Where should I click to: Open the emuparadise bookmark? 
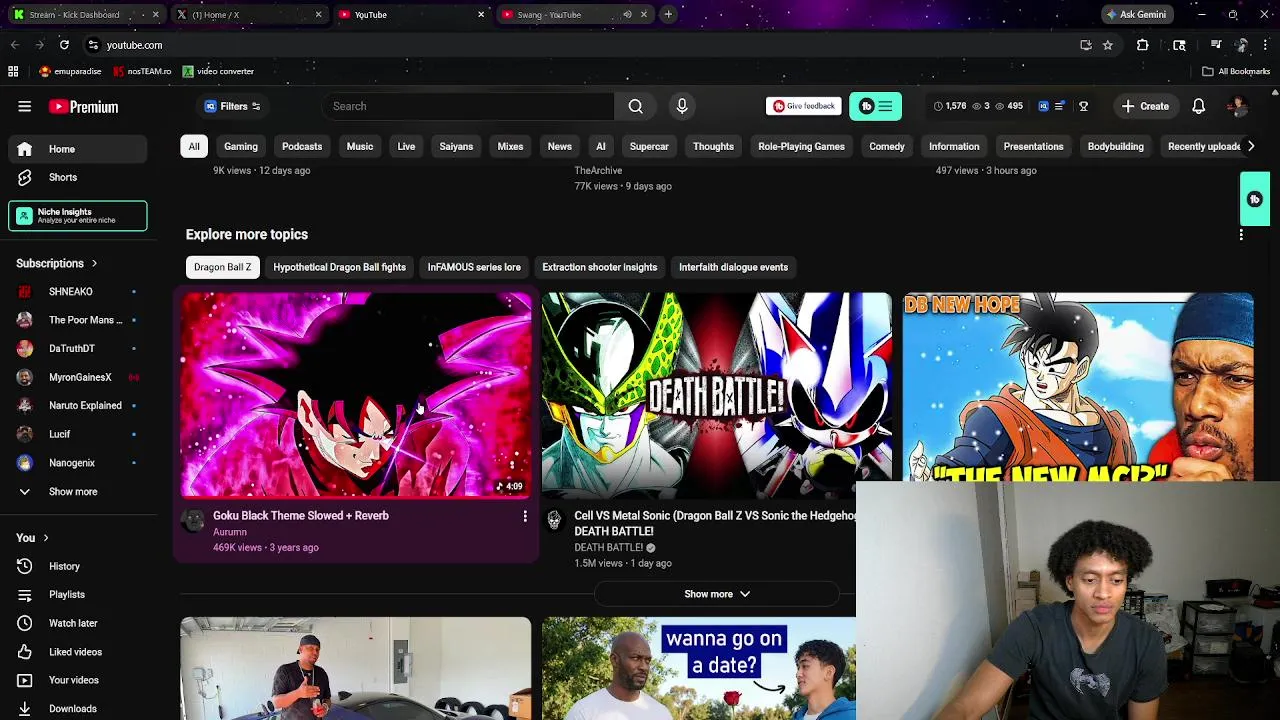[x=70, y=71]
